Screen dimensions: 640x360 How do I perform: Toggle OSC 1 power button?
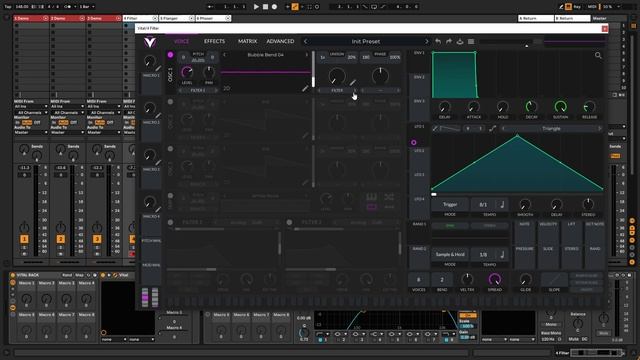click(x=170, y=55)
